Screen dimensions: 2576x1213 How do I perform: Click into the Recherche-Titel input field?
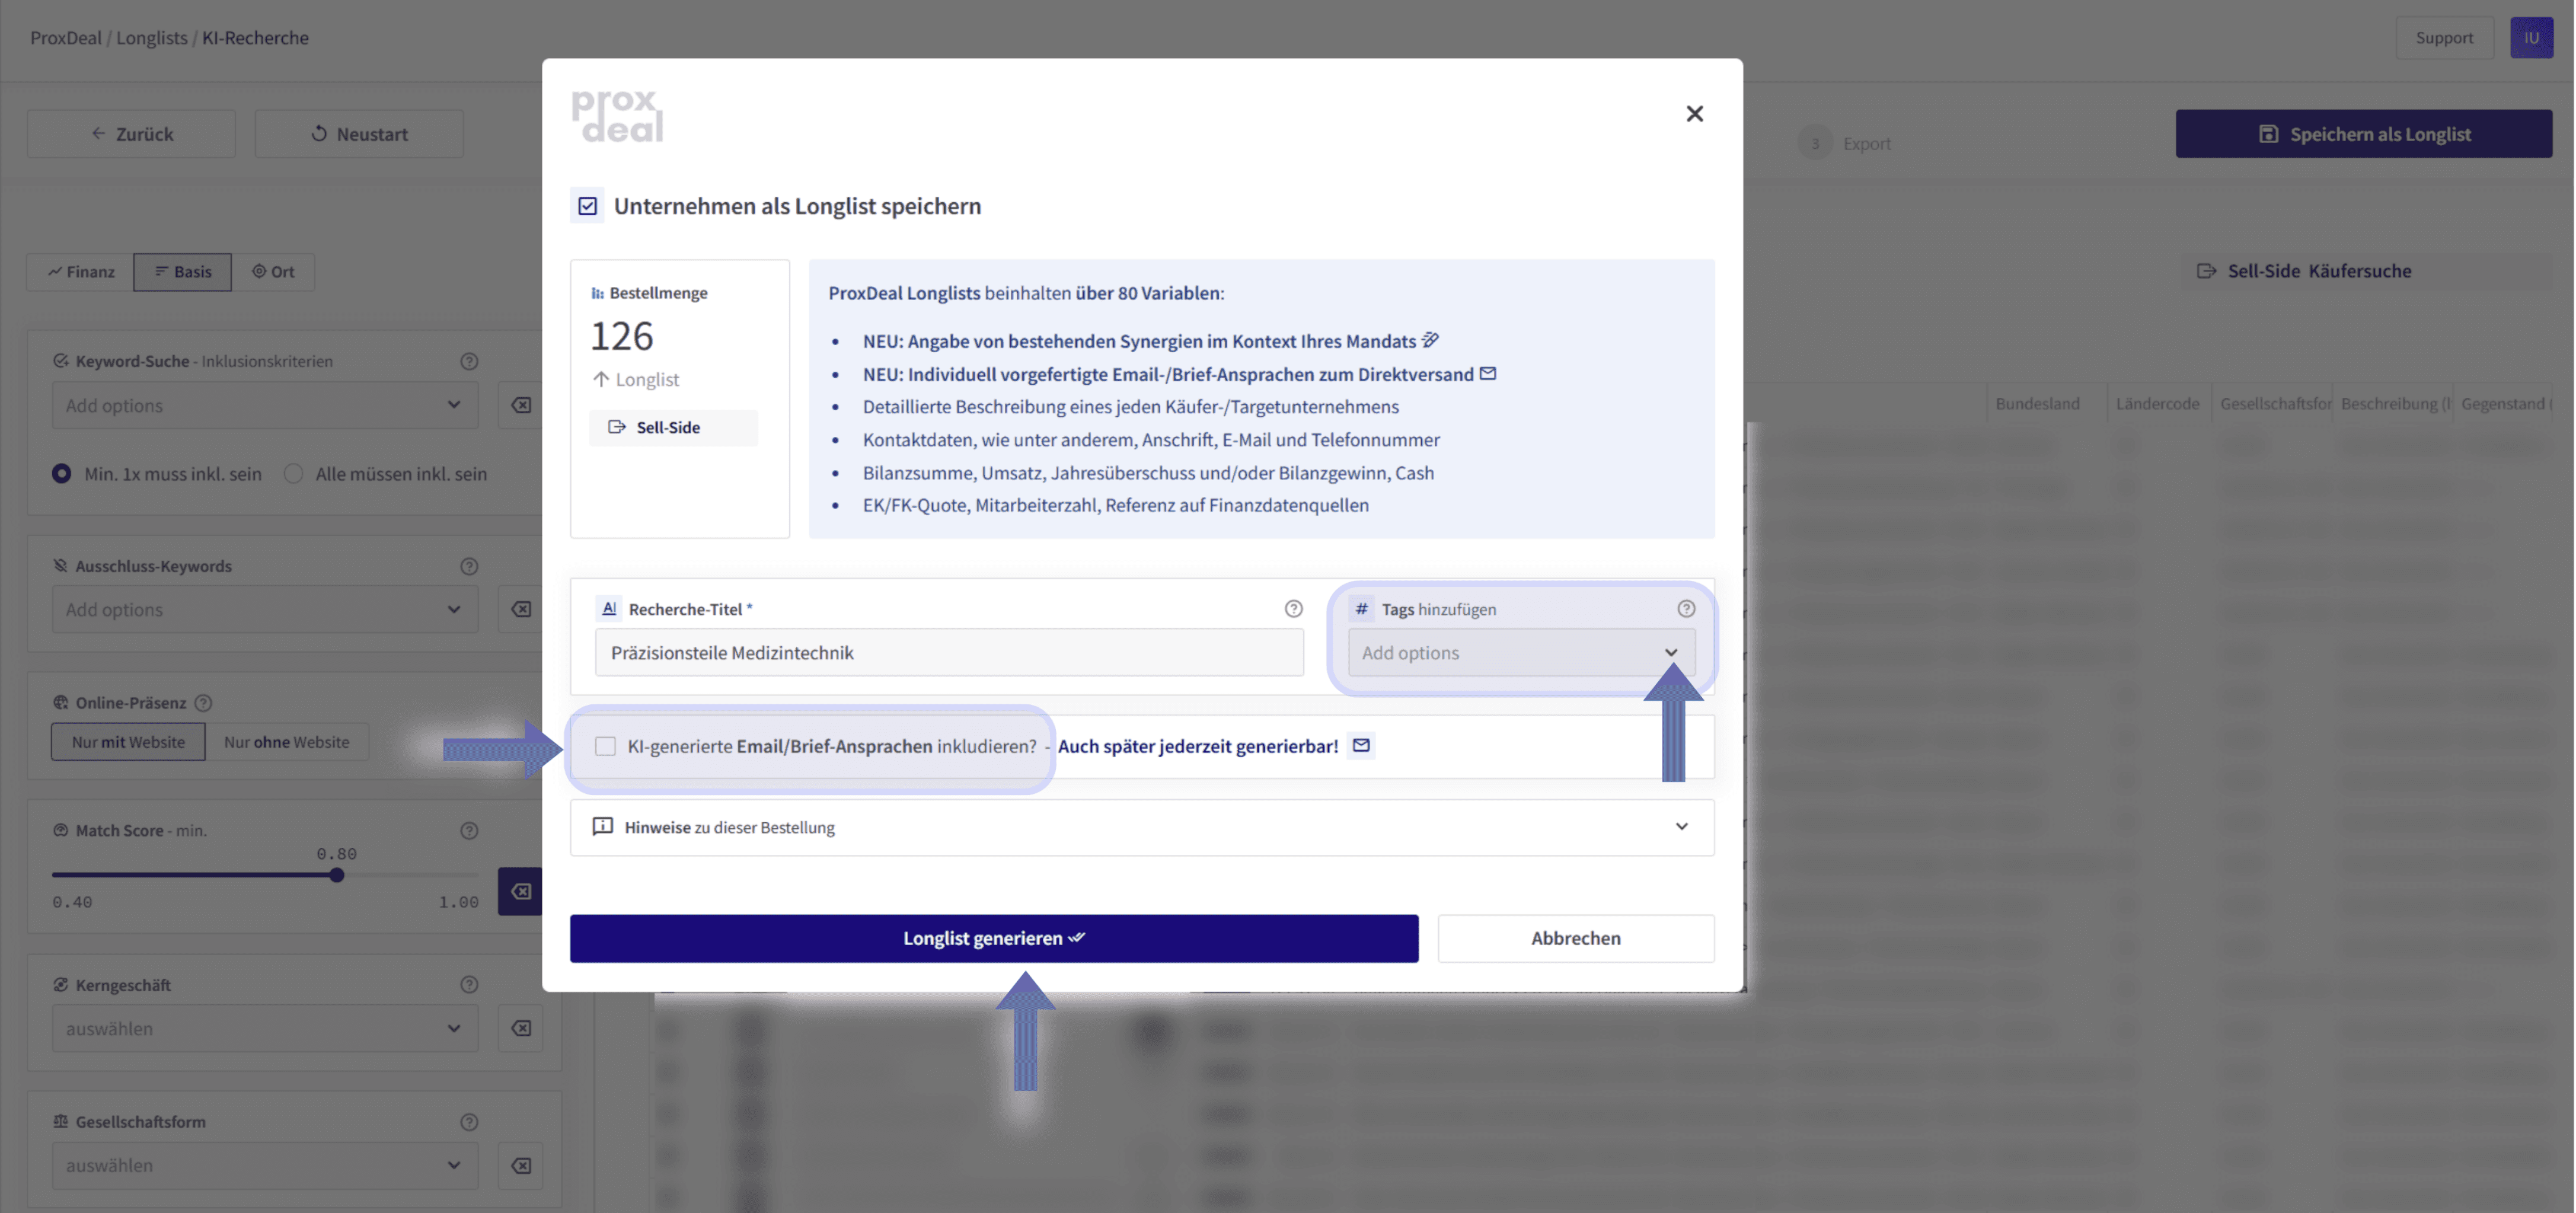tap(949, 652)
